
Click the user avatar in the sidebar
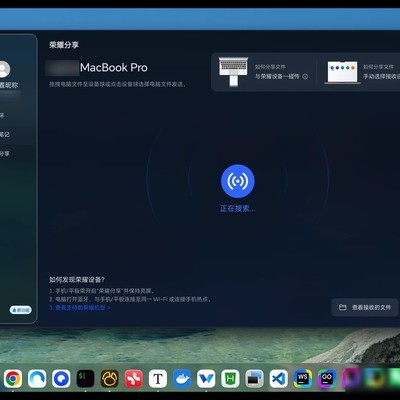click(4, 69)
